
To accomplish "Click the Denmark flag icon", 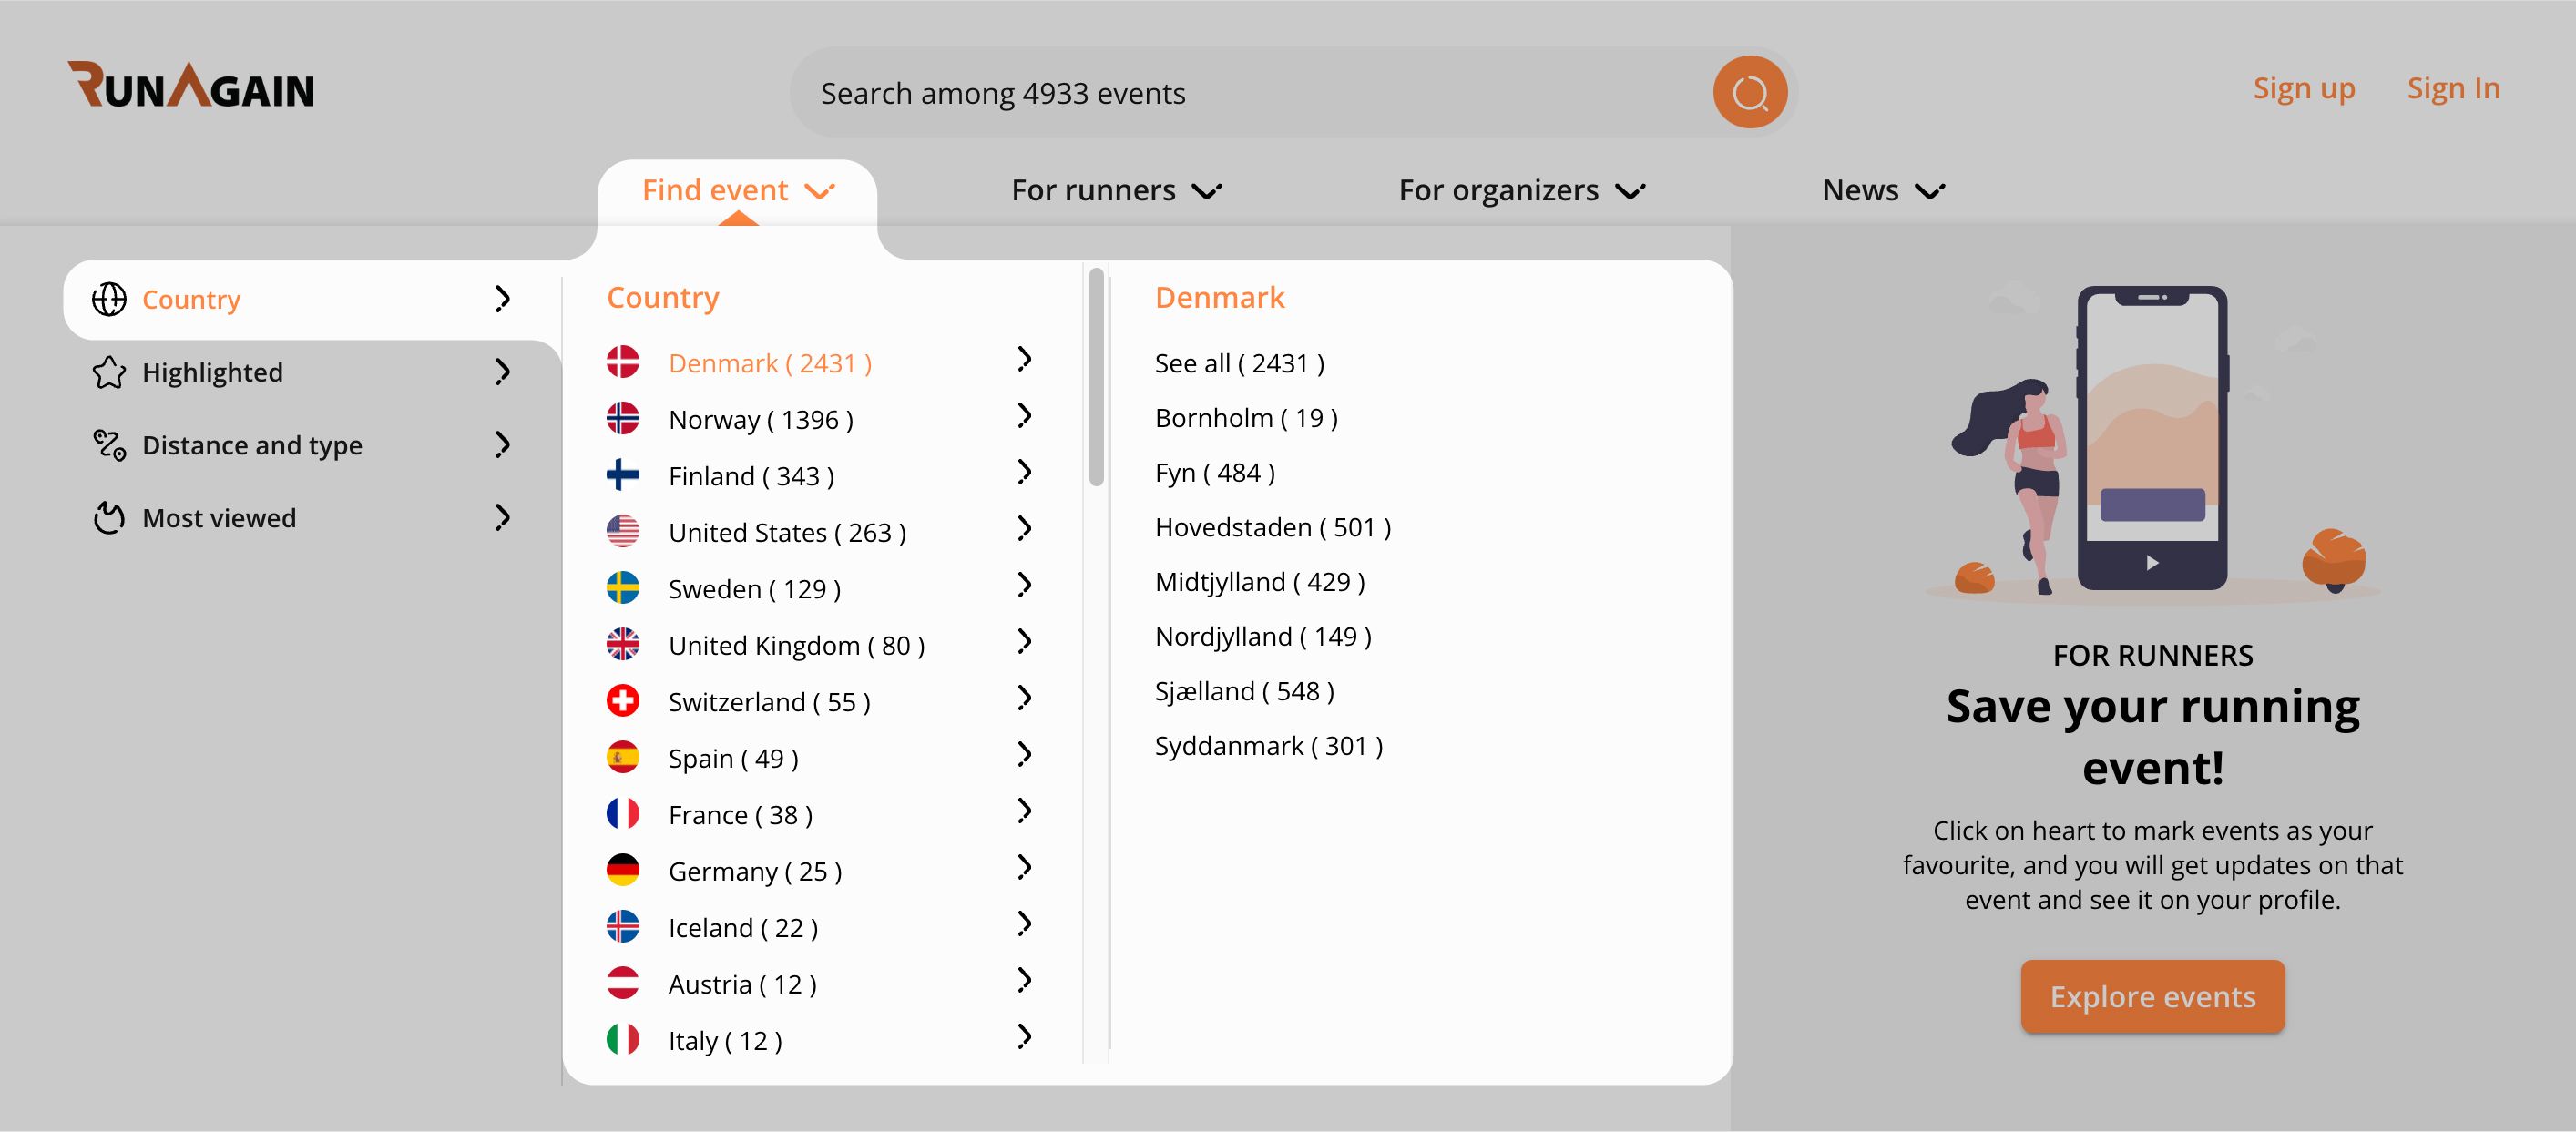I will click(x=623, y=362).
